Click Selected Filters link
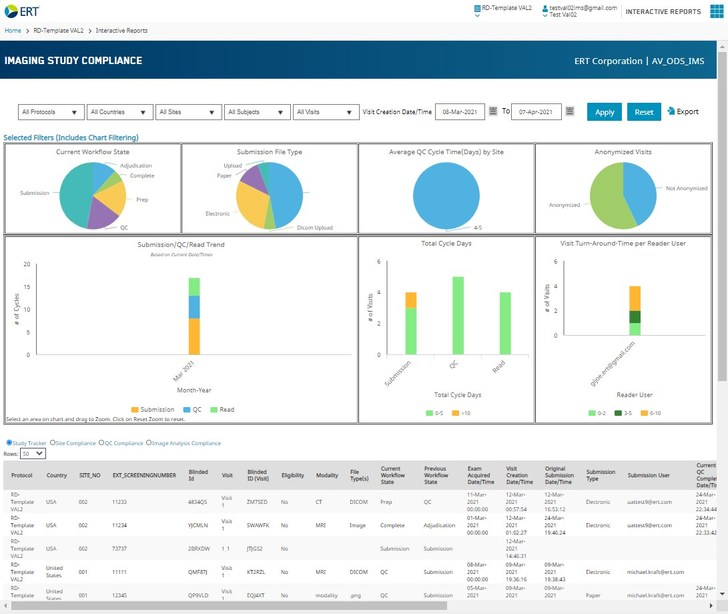 [x=71, y=137]
